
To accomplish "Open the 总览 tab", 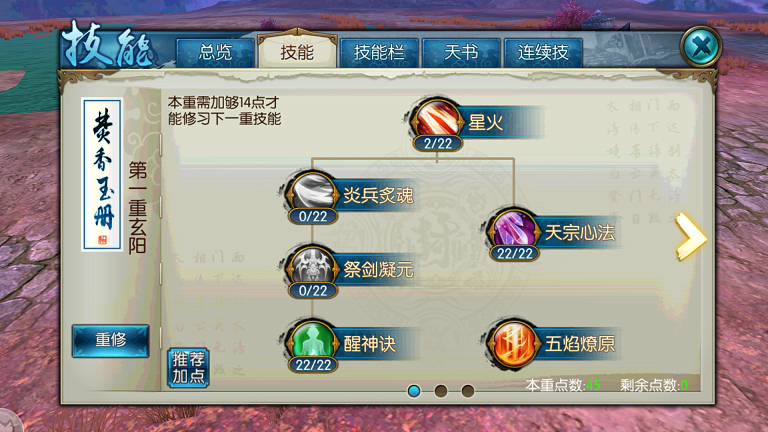I will pos(216,52).
